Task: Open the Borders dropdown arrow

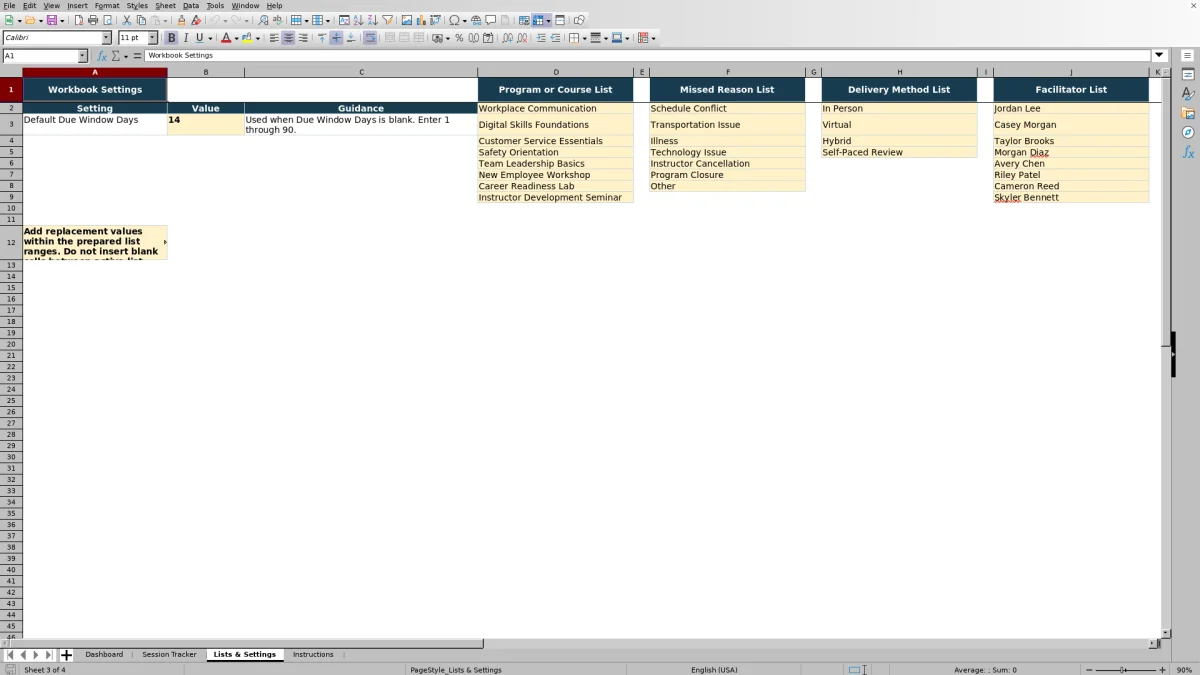Action: [x=584, y=38]
